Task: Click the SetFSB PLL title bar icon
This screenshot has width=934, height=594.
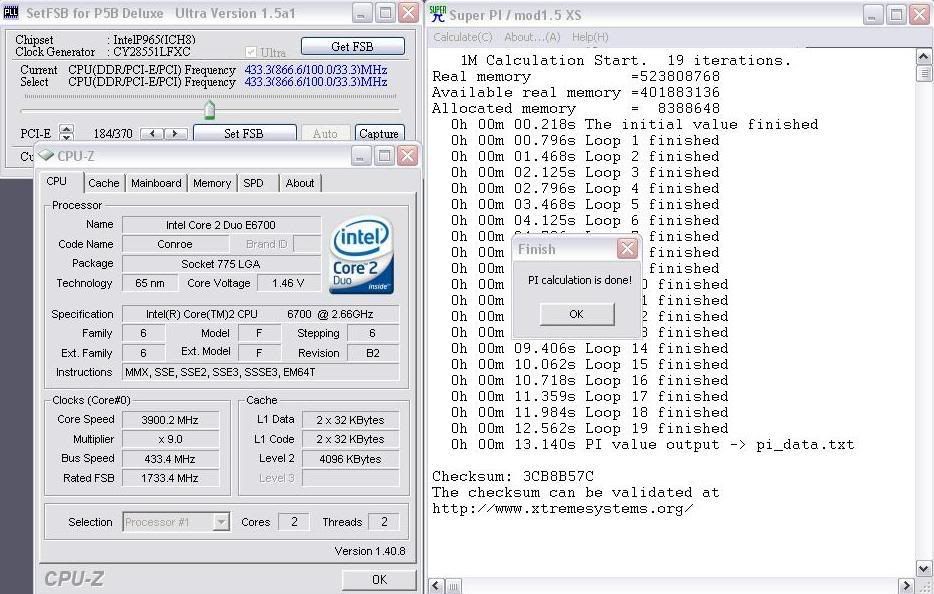Action: click(11, 13)
